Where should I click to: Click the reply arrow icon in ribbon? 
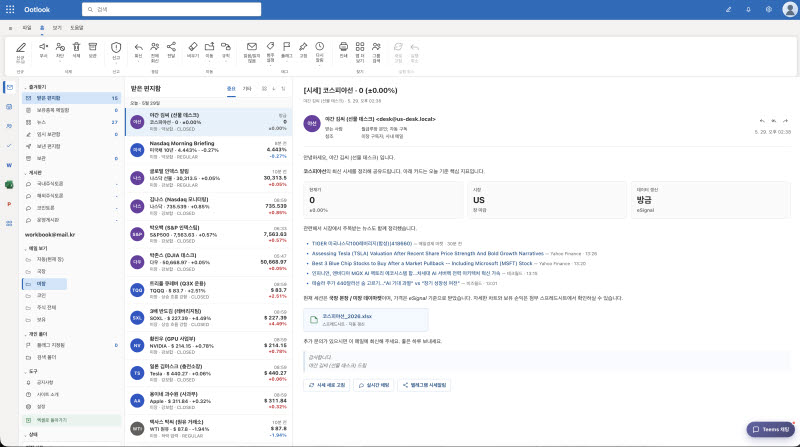(138, 46)
